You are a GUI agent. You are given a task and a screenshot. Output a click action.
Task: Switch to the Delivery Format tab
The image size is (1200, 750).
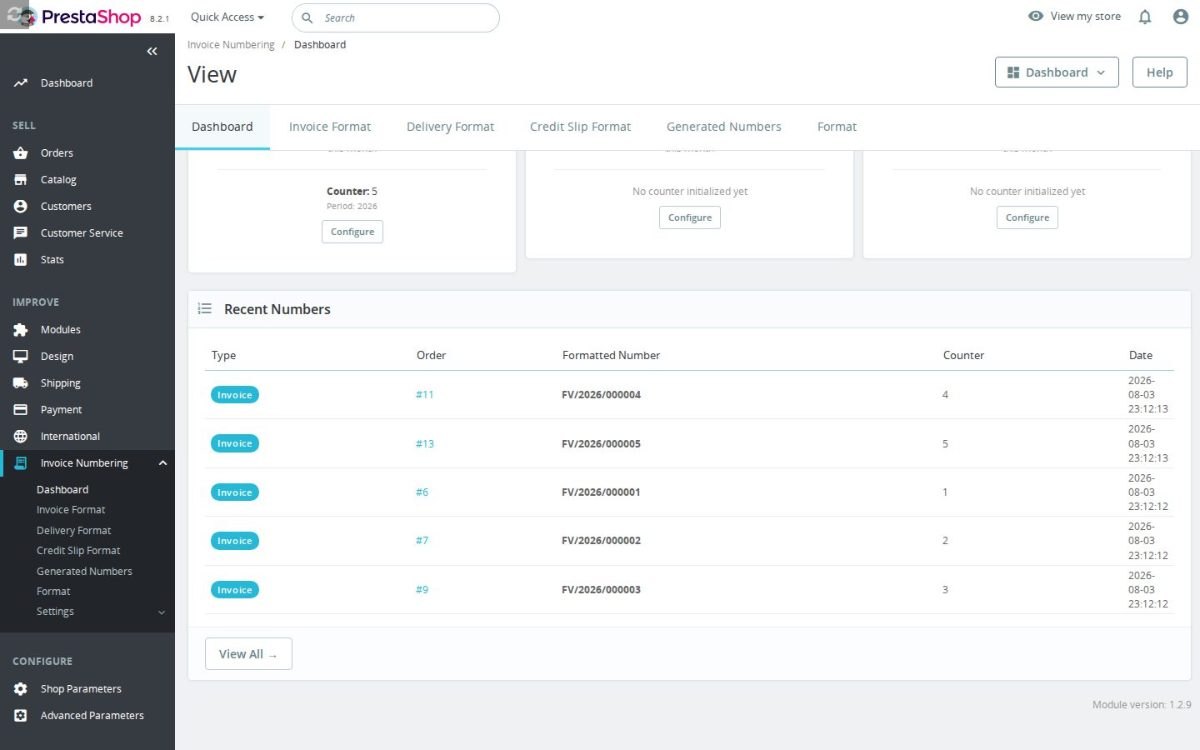450,127
